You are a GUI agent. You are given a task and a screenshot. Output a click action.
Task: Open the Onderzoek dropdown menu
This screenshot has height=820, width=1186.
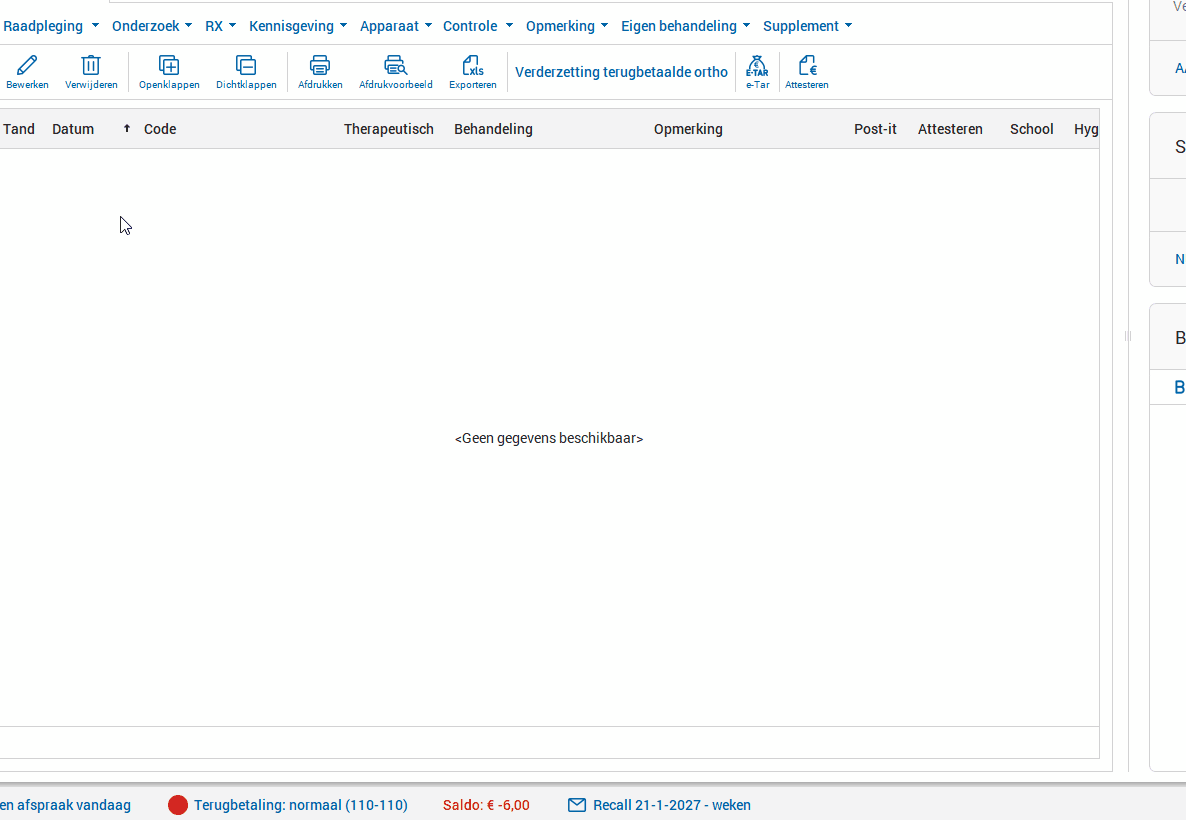tap(152, 26)
